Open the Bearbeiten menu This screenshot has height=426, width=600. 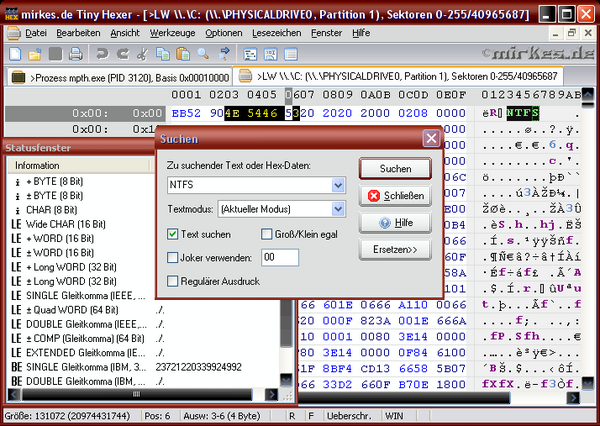[78, 33]
